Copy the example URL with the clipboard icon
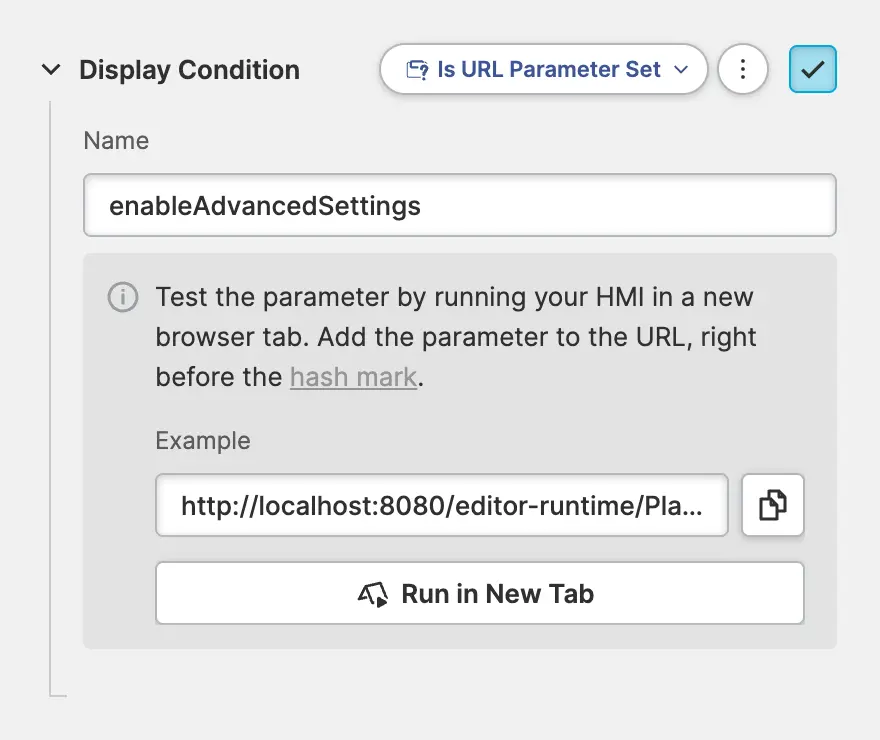The width and height of the screenshot is (880, 740). (772, 506)
